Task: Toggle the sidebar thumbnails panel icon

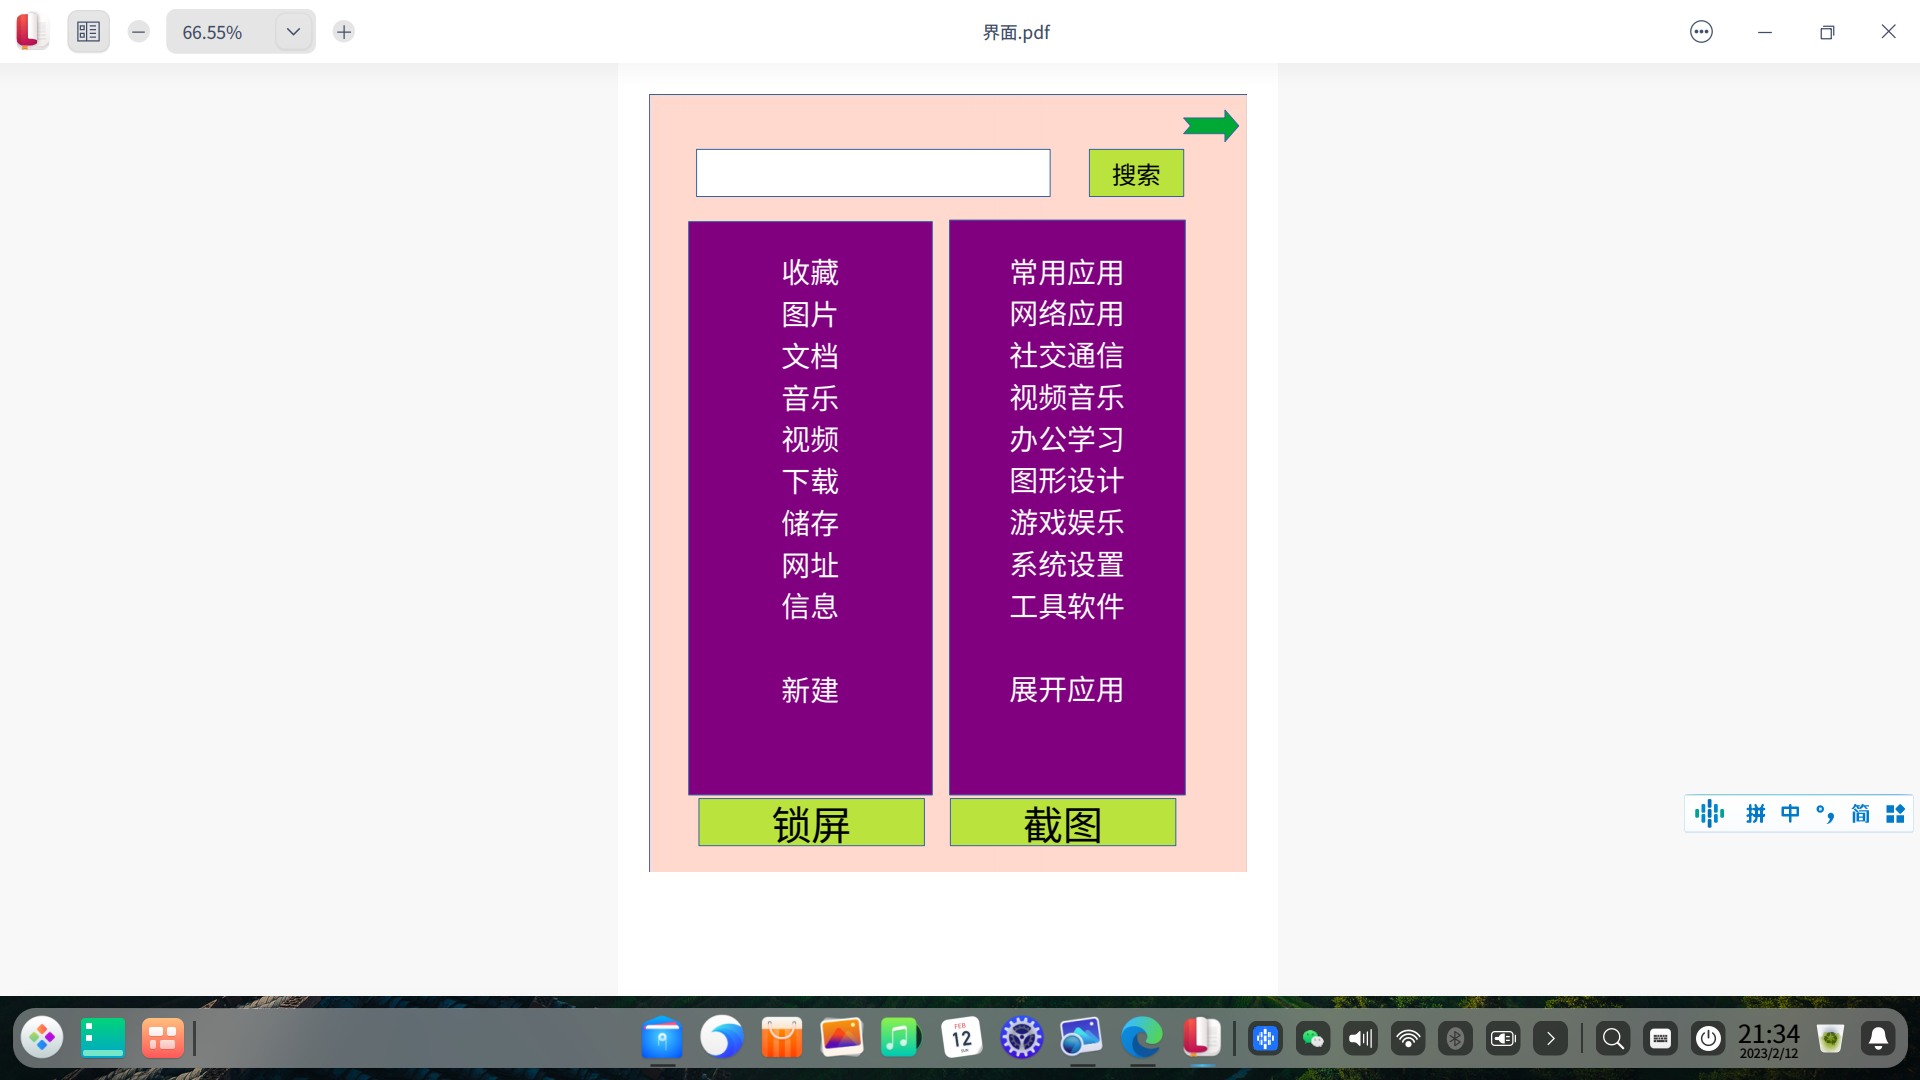Action: (x=88, y=32)
